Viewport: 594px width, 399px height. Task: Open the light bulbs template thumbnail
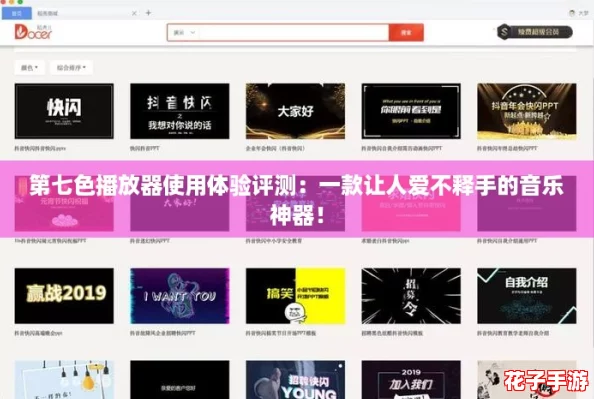point(64,380)
